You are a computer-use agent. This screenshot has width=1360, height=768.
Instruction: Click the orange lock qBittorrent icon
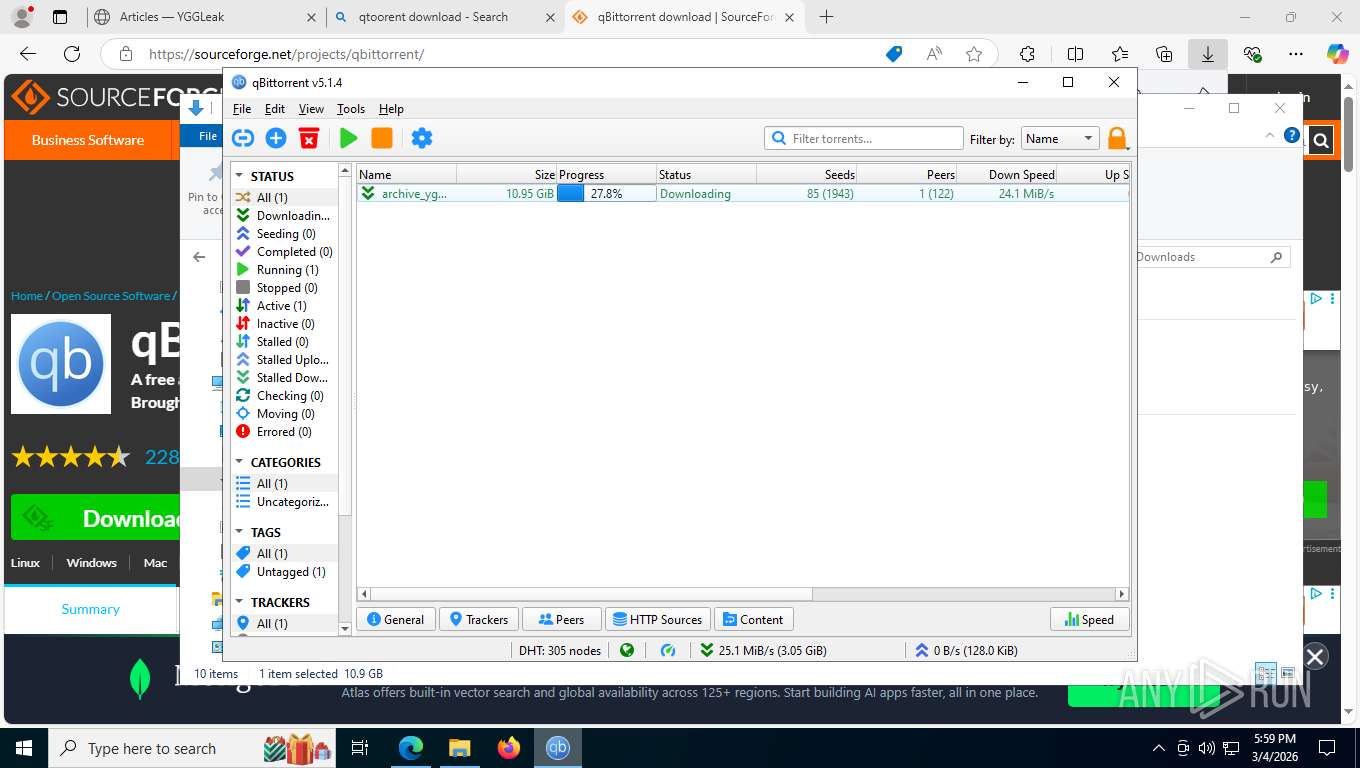pos(1117,139)
